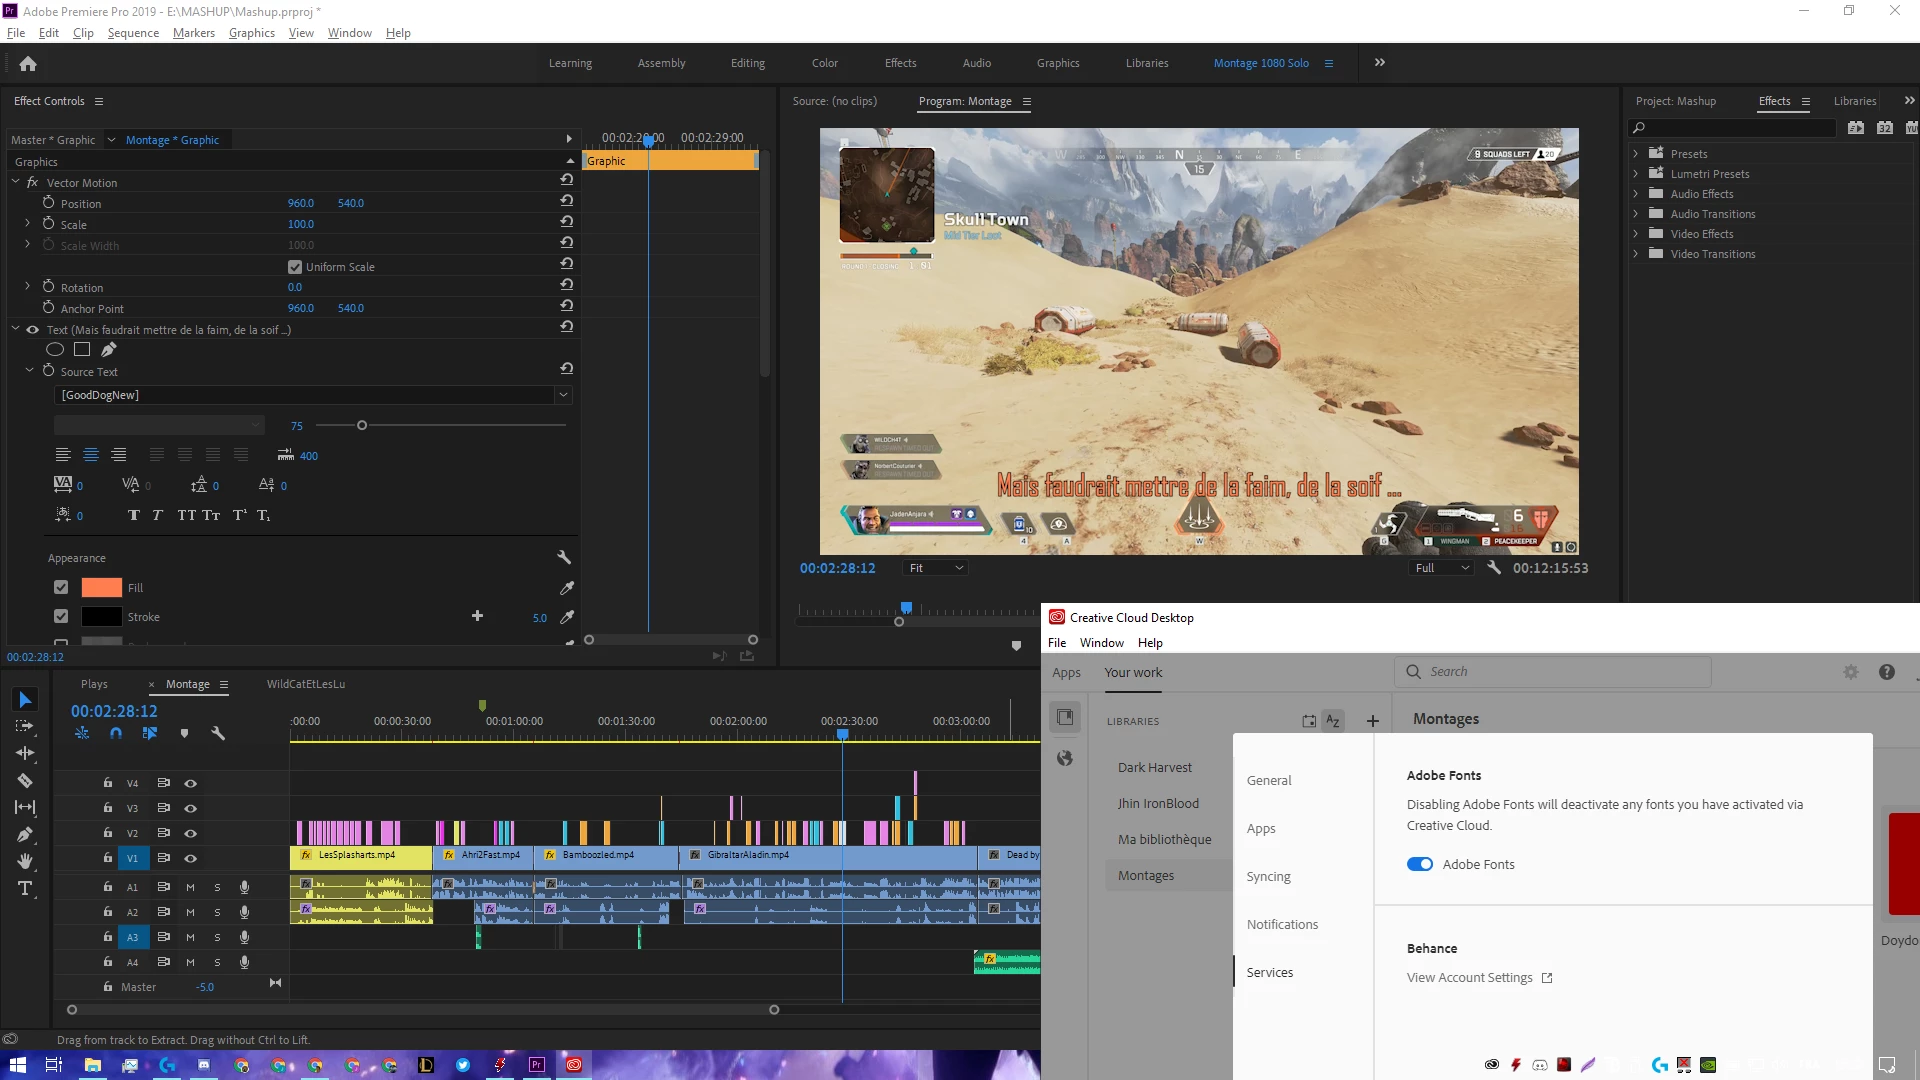Image resolution: width=1920 pixels, height=1080 pixels.
Task: Pick the Pen tool under text mask shapes
Action: [x=109, y=349]
